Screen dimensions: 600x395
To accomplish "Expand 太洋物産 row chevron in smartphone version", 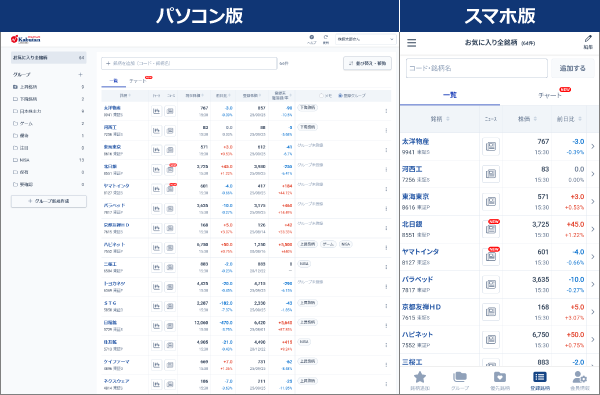I will pos(592,146).
